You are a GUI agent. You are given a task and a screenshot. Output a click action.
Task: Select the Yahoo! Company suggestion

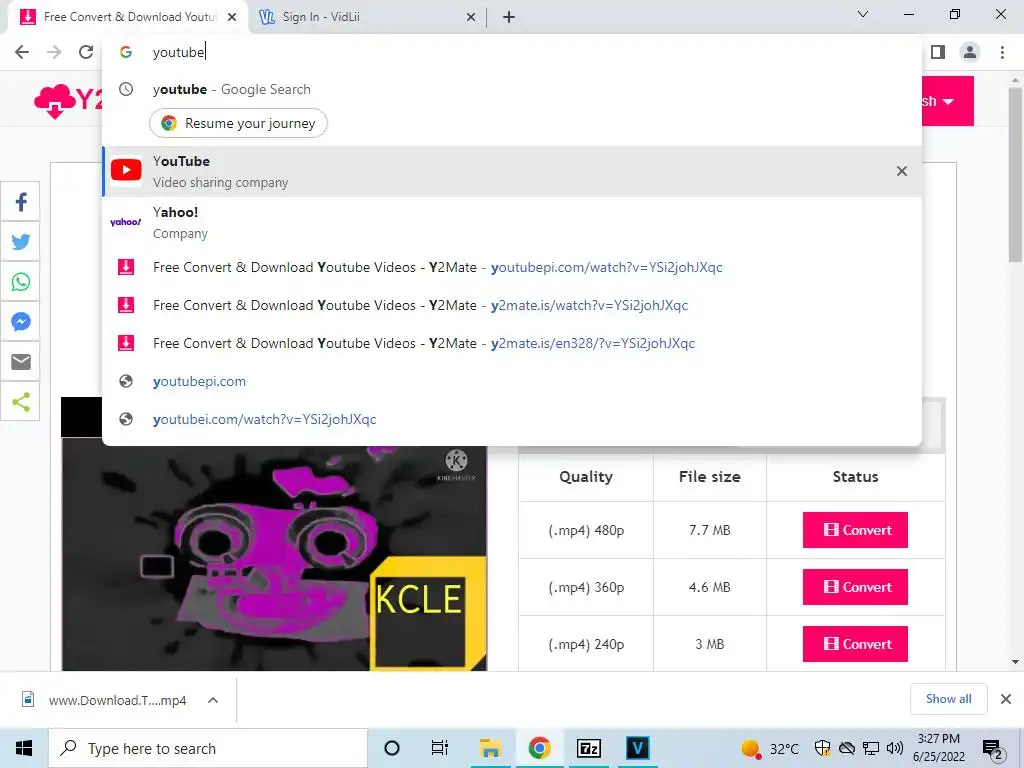(x=511, y=223)
